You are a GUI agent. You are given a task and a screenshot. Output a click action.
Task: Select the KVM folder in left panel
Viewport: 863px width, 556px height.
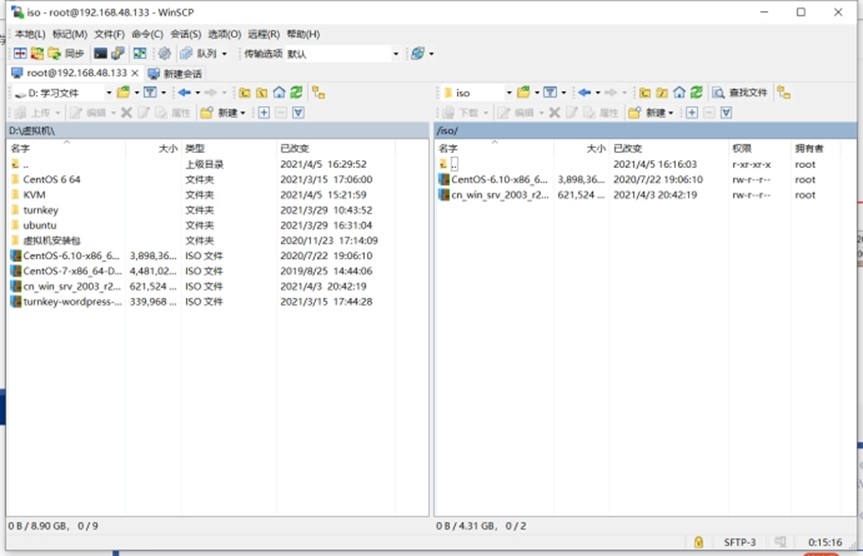click(34, 195)
